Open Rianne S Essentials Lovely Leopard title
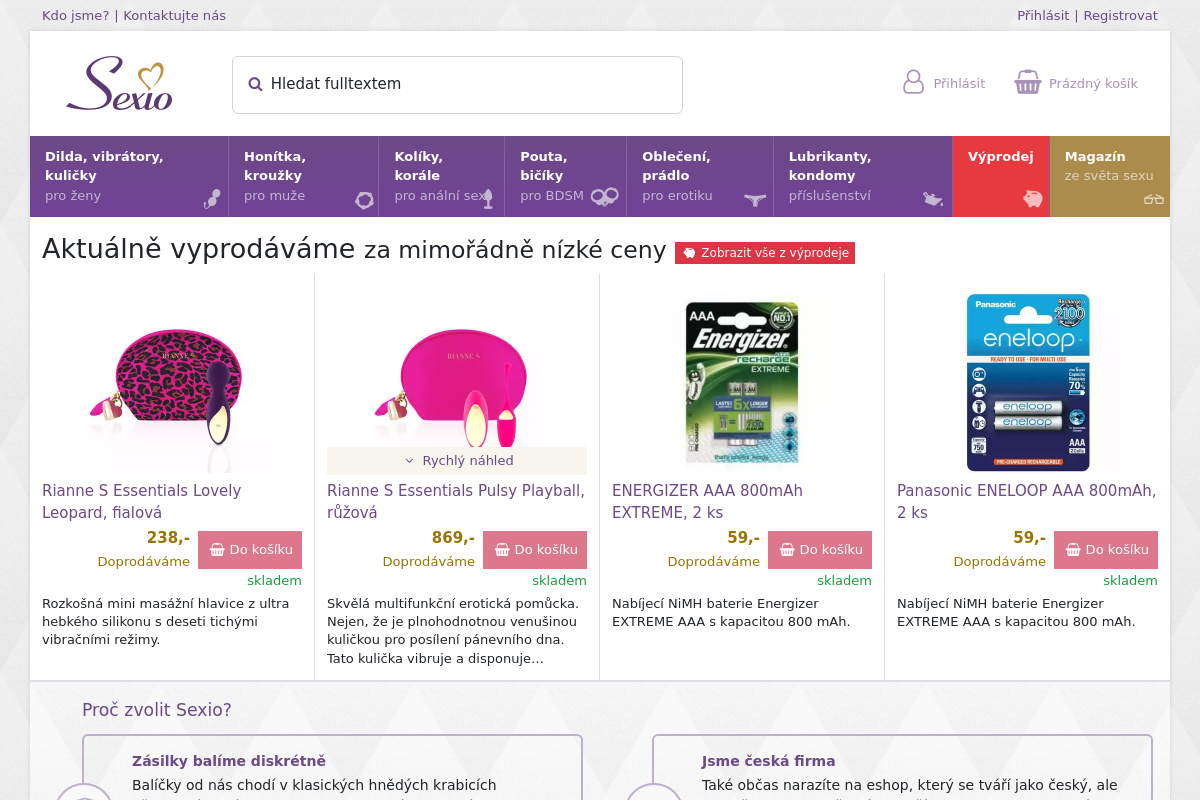This screenshot has height=800, width=1200. (x=142, y=501)
